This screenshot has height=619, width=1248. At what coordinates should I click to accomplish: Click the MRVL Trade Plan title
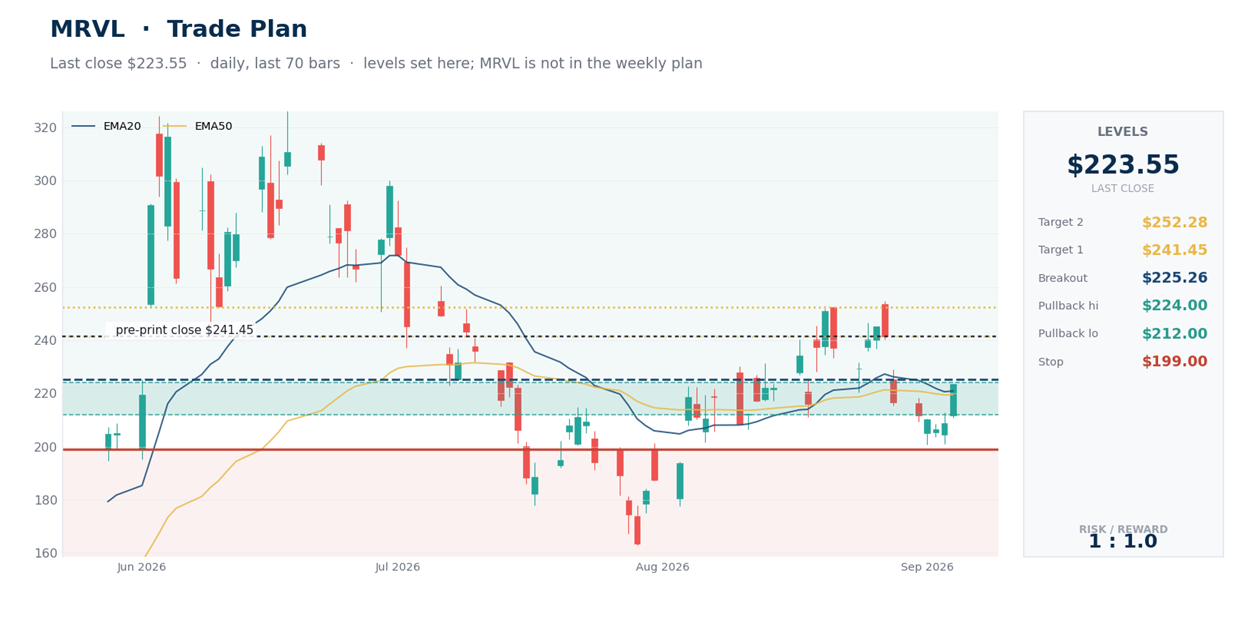click(x=179, y=30)
